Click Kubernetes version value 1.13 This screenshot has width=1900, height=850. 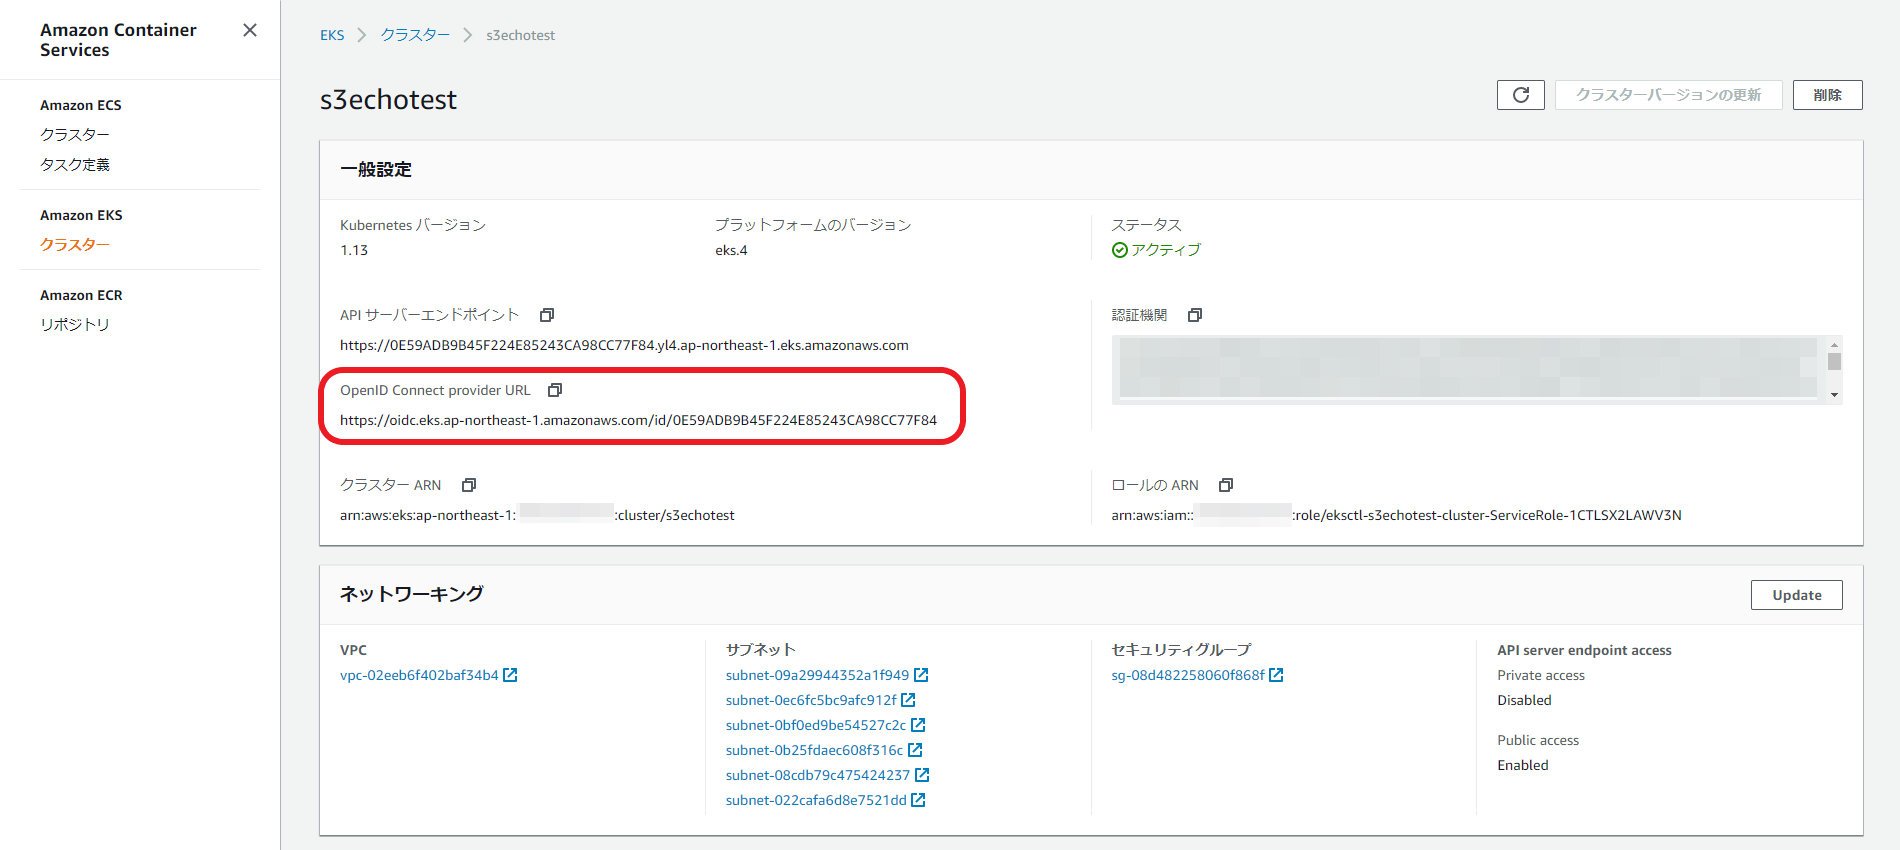(x=354, y=250)
